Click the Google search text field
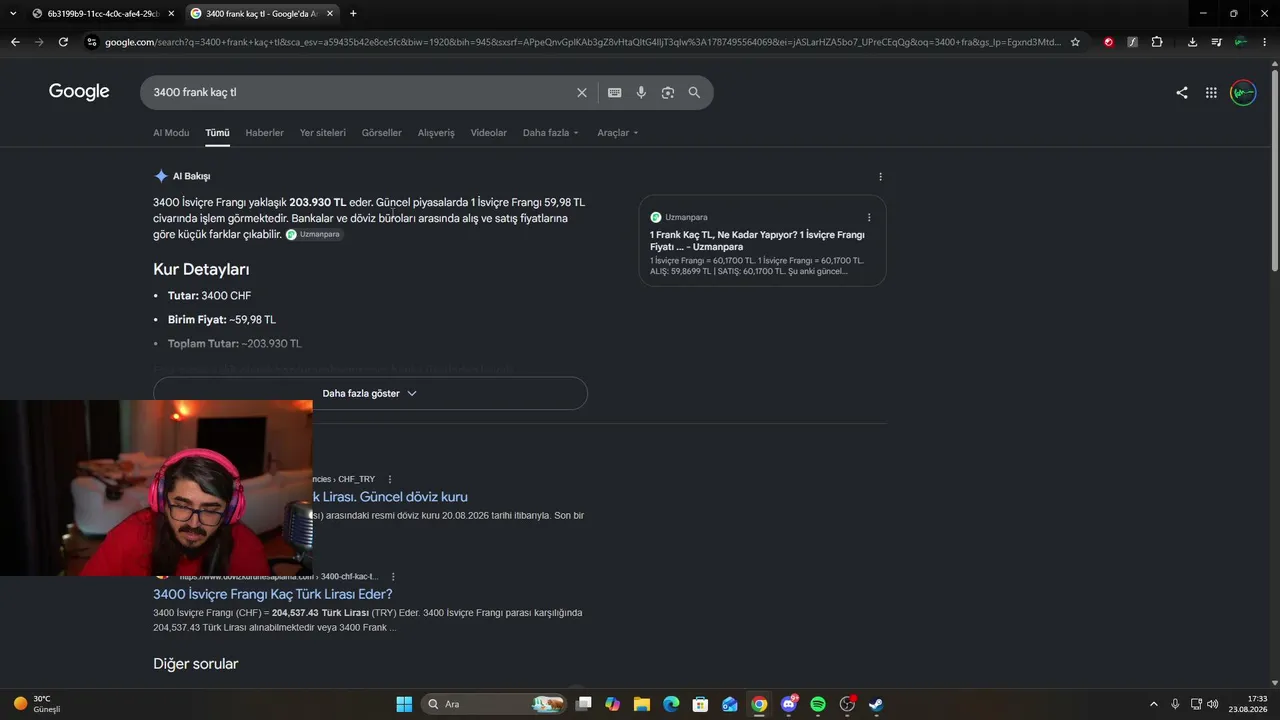The width and height of the screenshot is (1280, 720). tap(360, 92)
